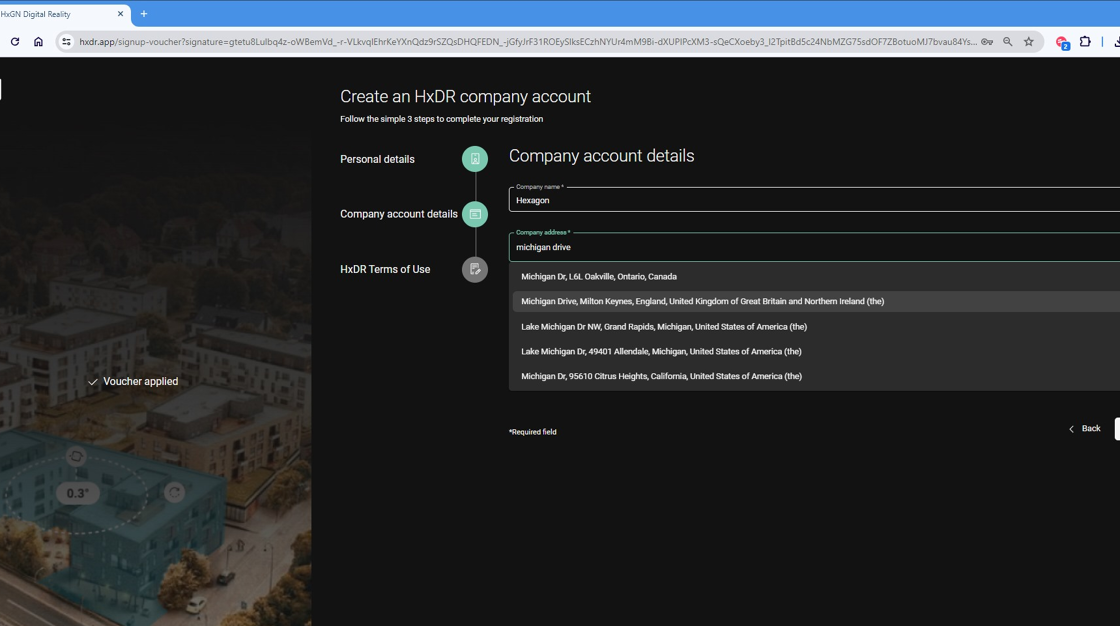
Task: Choose Michigan Dr, 95610 Citrus Heights suggestion
Action: click(816, 376)
